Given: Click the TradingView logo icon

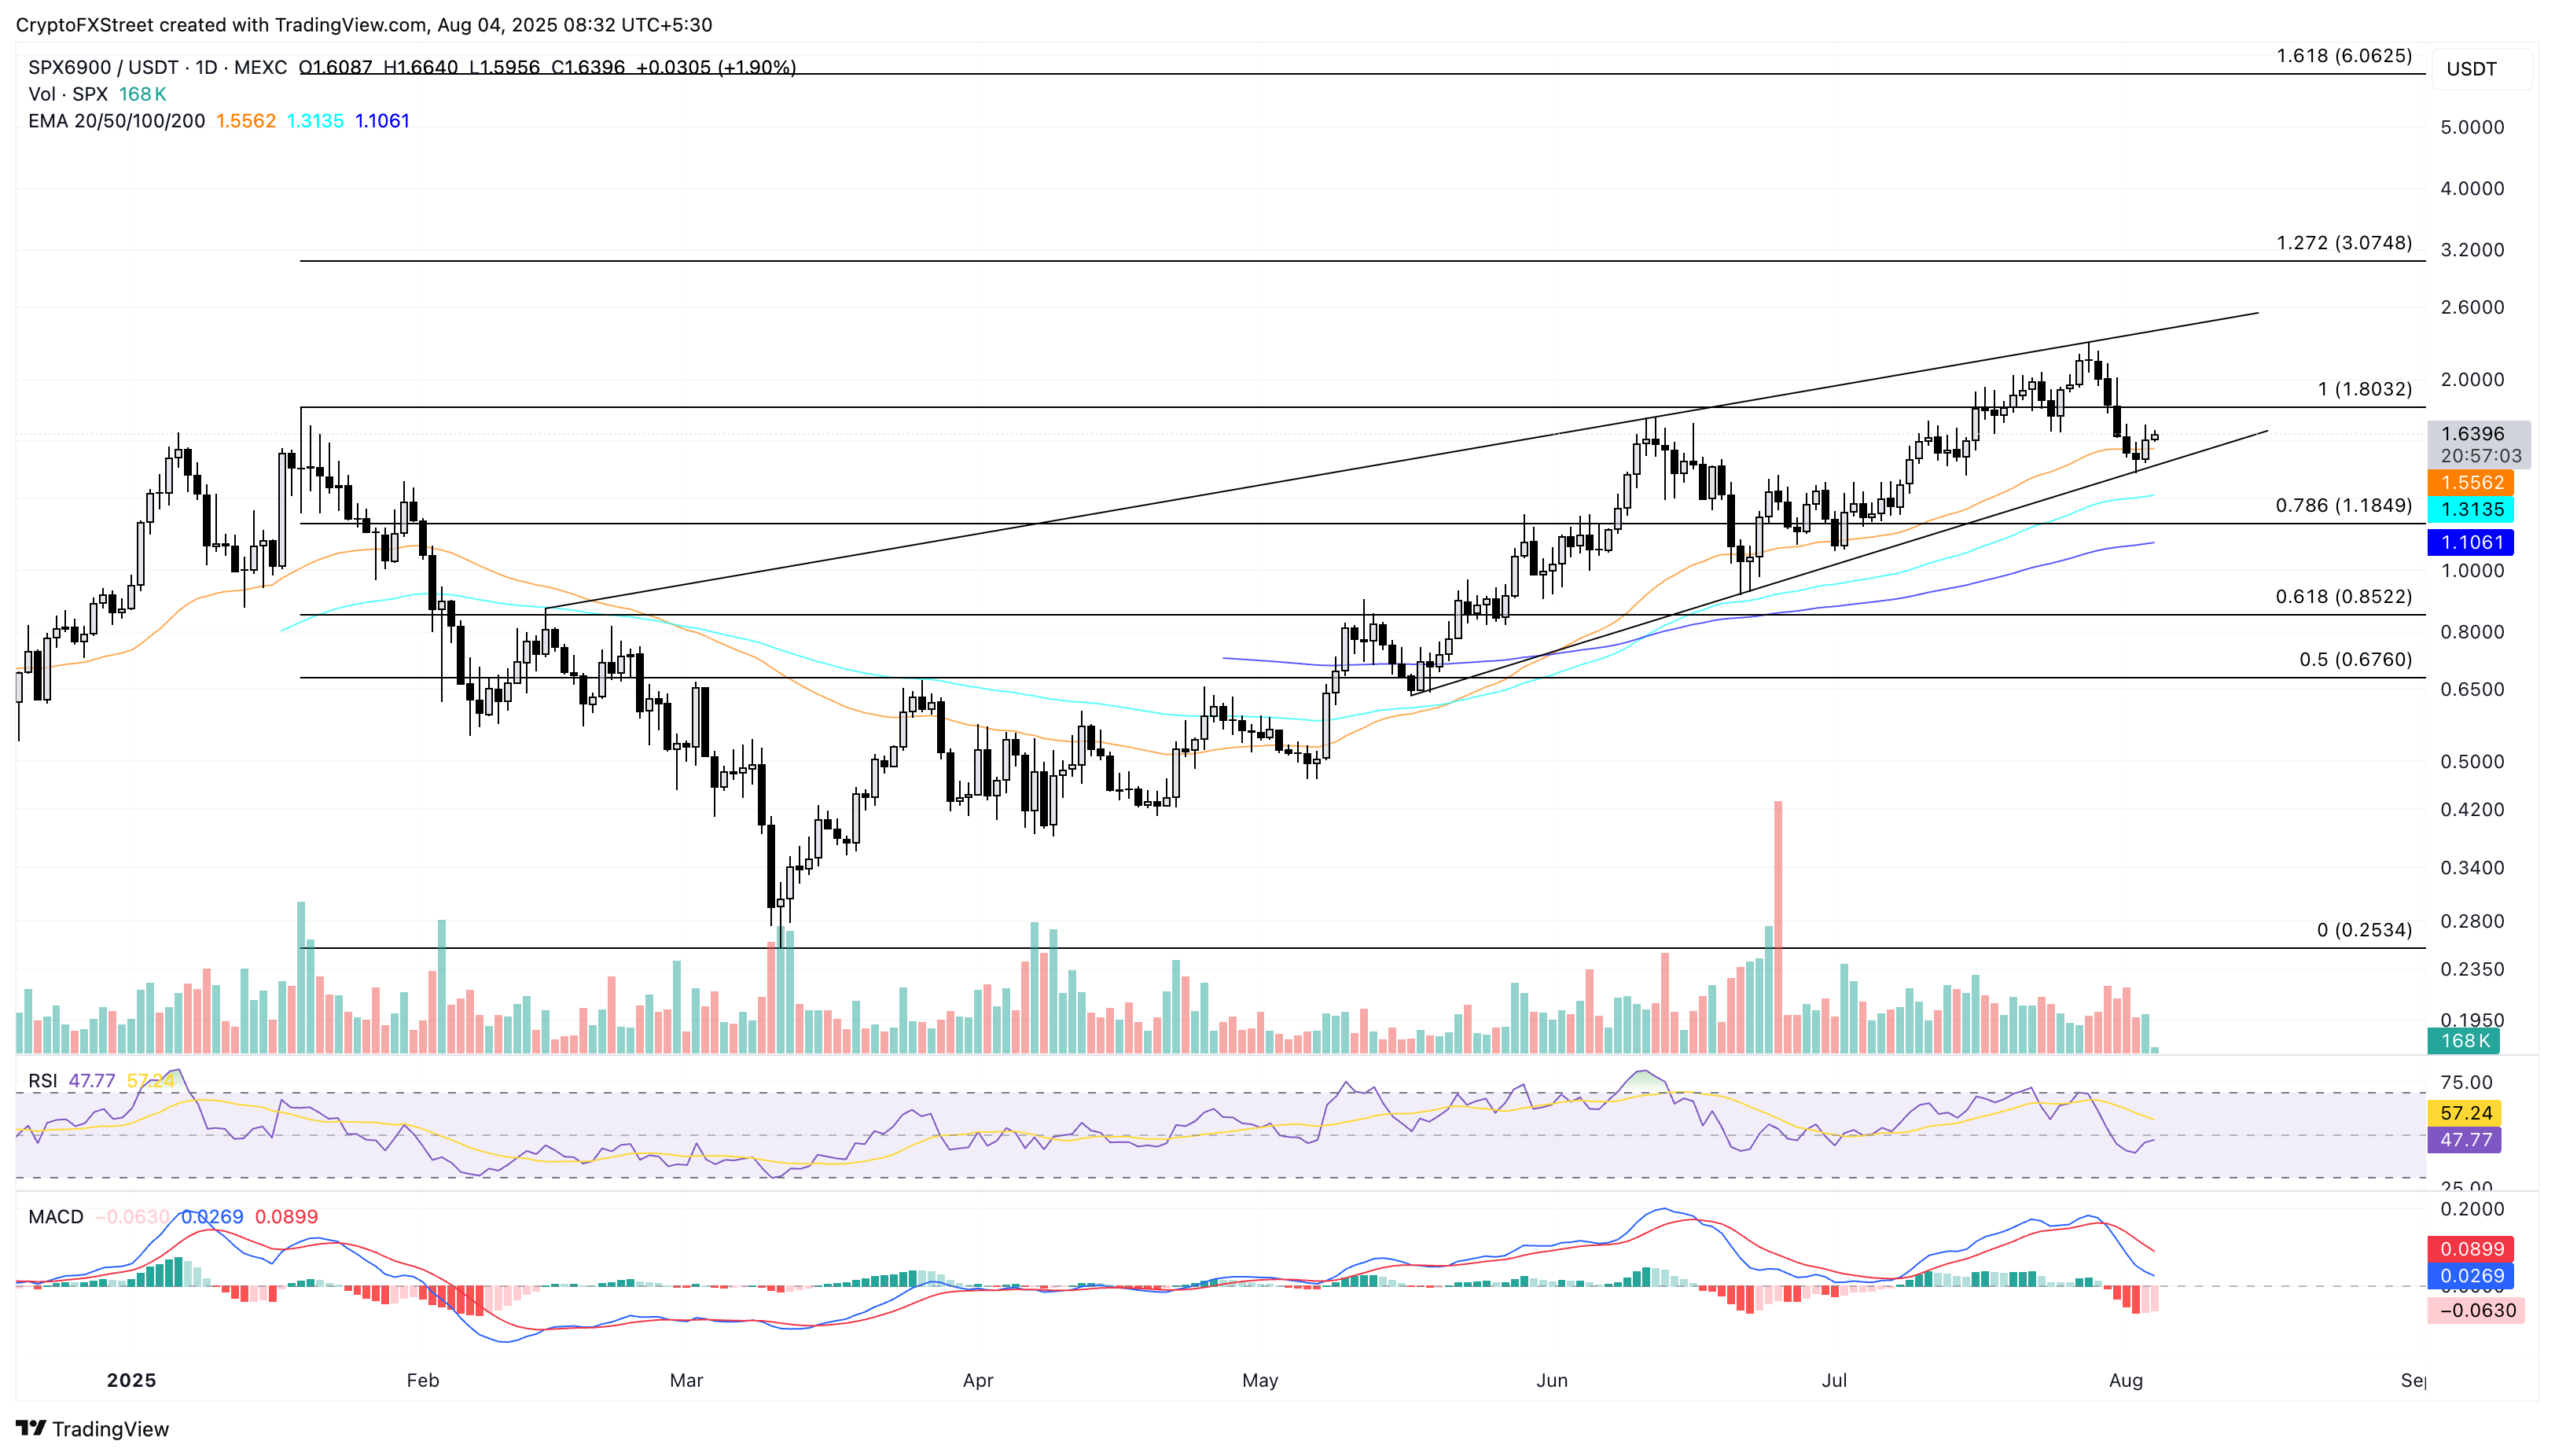Looking at the screenshot, I should [x=30, y=1428].
